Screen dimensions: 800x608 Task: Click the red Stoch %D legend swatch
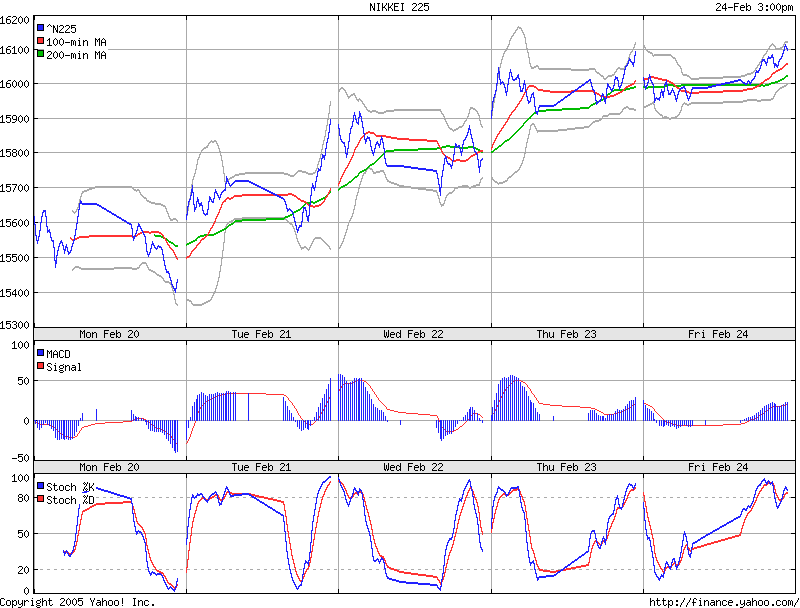pyautogui.click(x=40, y=499)
